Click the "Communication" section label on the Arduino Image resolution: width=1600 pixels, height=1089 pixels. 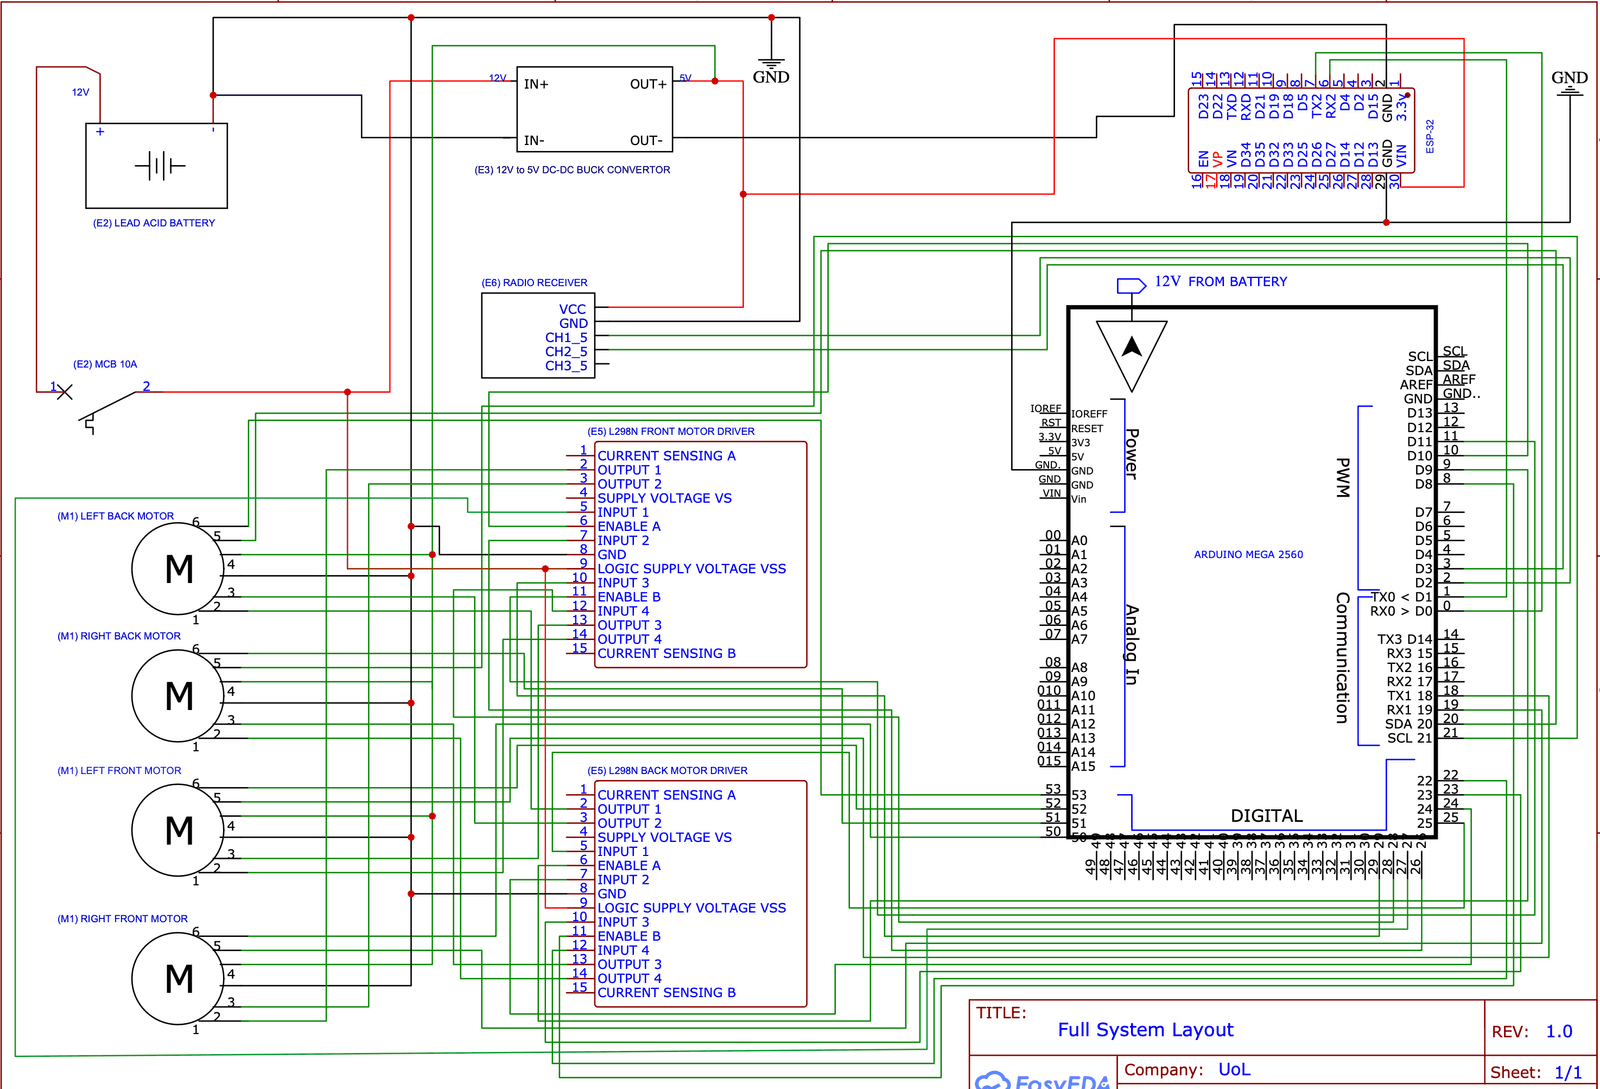tap(1343, 658)
